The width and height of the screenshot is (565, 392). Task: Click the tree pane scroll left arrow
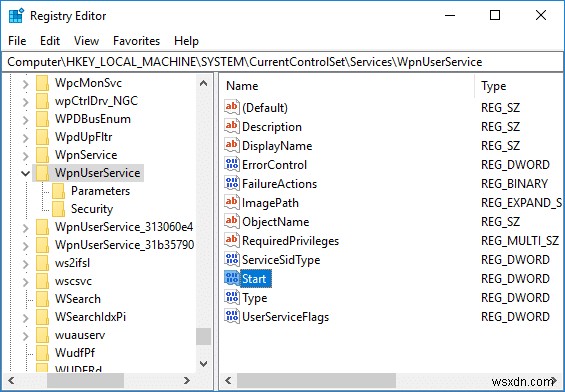click(x=11, y=380)
